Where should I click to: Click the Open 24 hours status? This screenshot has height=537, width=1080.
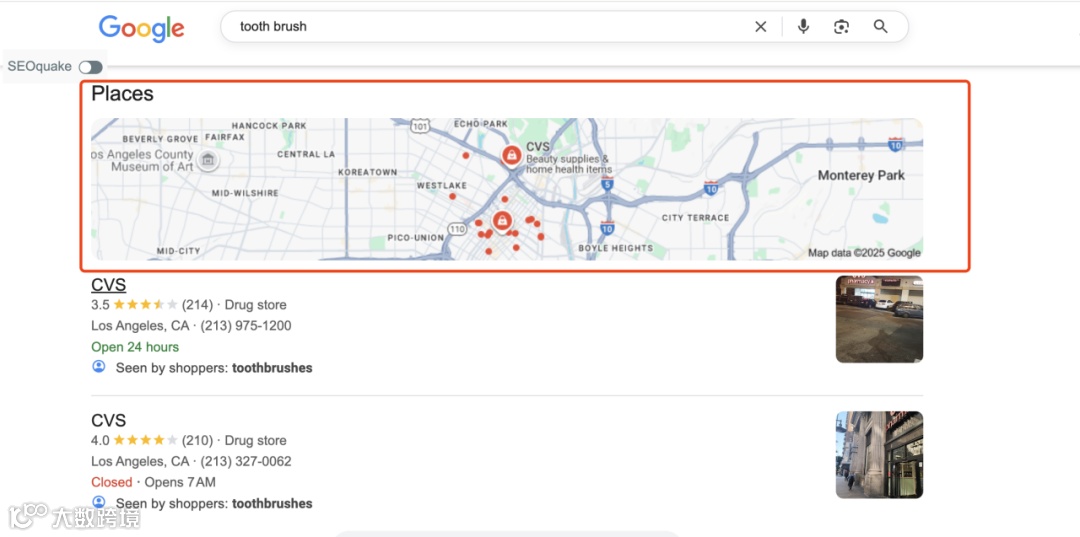click(135, 347)
